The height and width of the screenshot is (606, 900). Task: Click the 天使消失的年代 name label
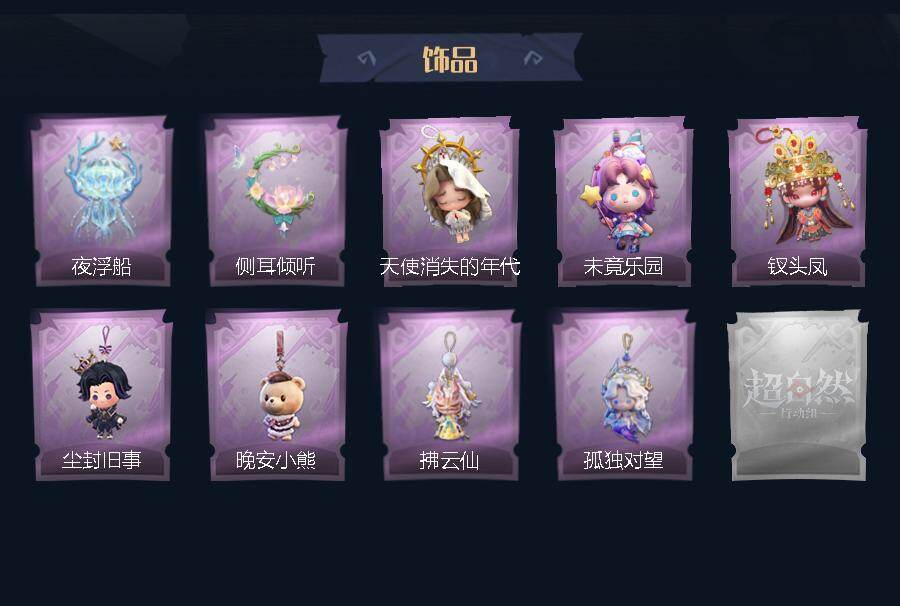pos(450,267)
